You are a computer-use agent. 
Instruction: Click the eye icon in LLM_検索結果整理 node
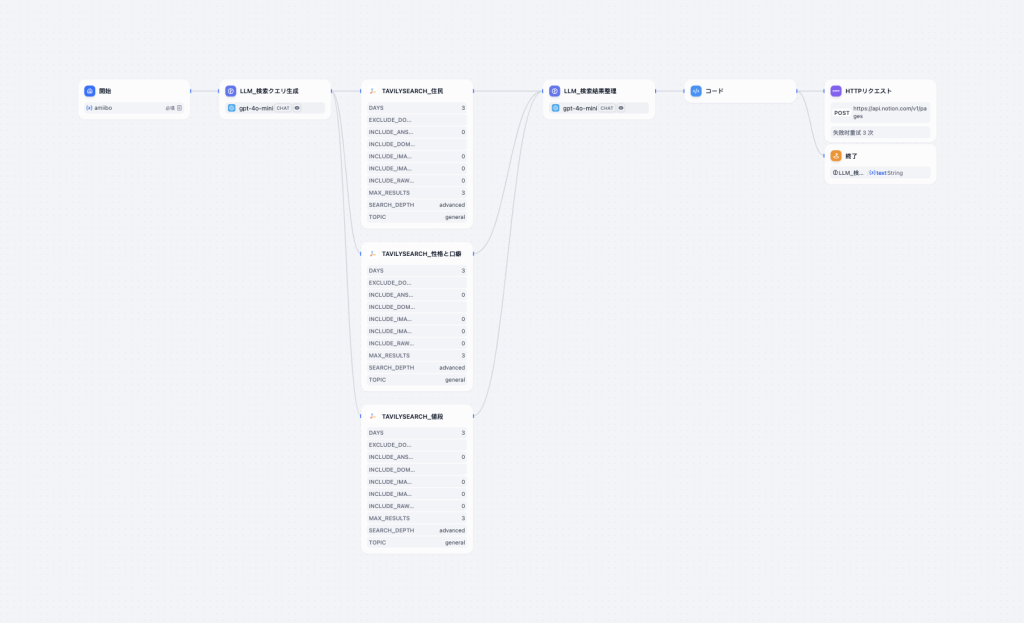tap(621, 108)
